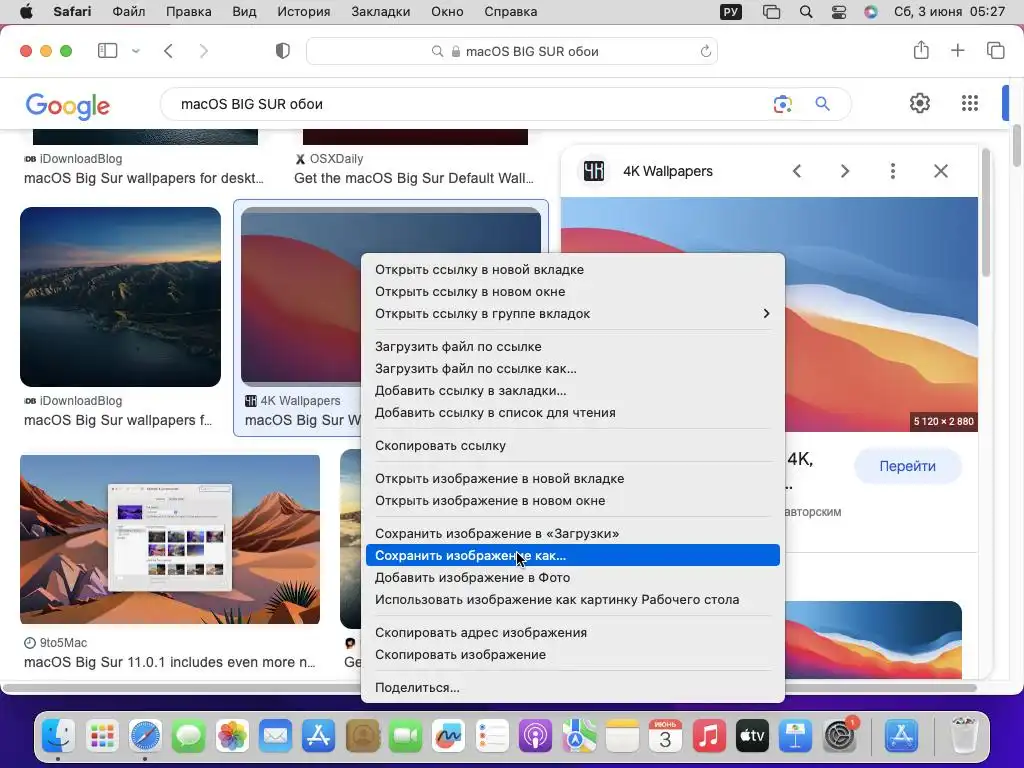
Task: Open System Preferences from the Dock
Action: coord(840,736)
